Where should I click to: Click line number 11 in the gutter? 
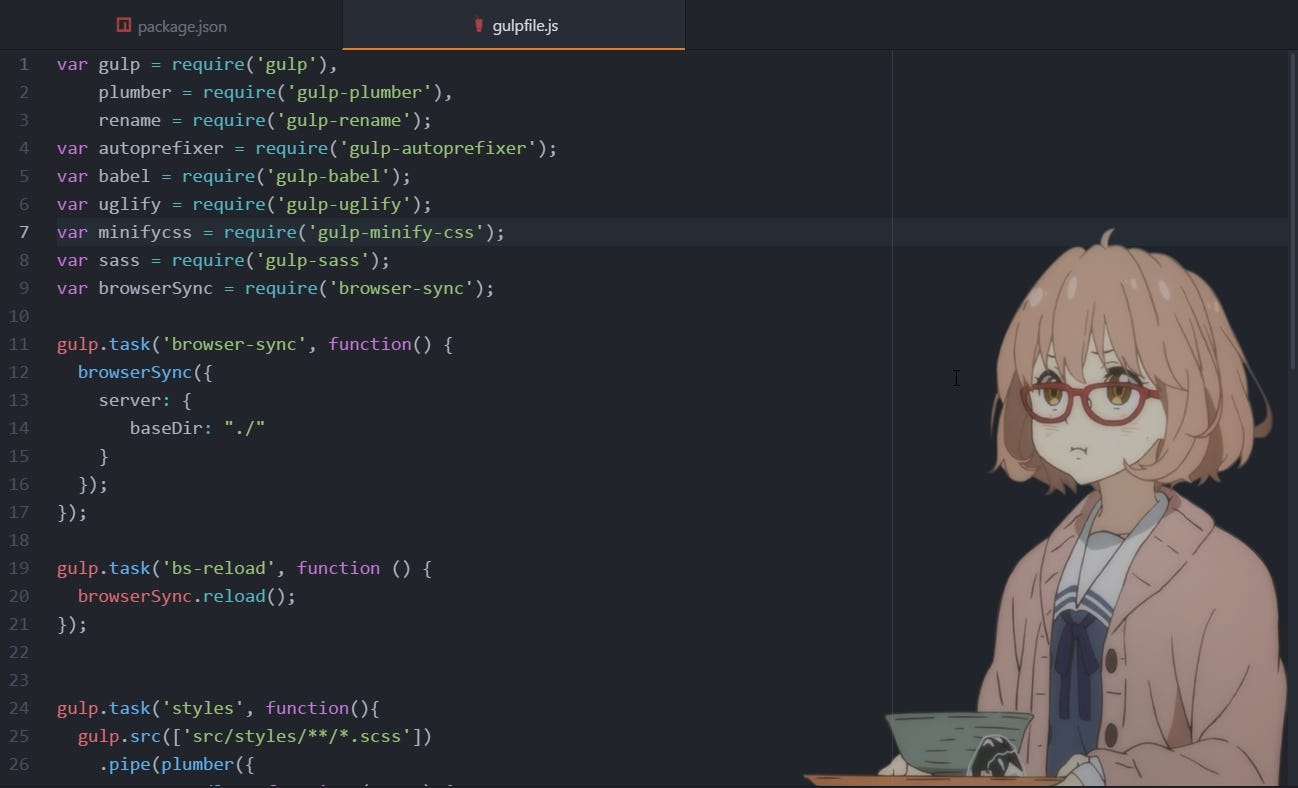point(19,344)
